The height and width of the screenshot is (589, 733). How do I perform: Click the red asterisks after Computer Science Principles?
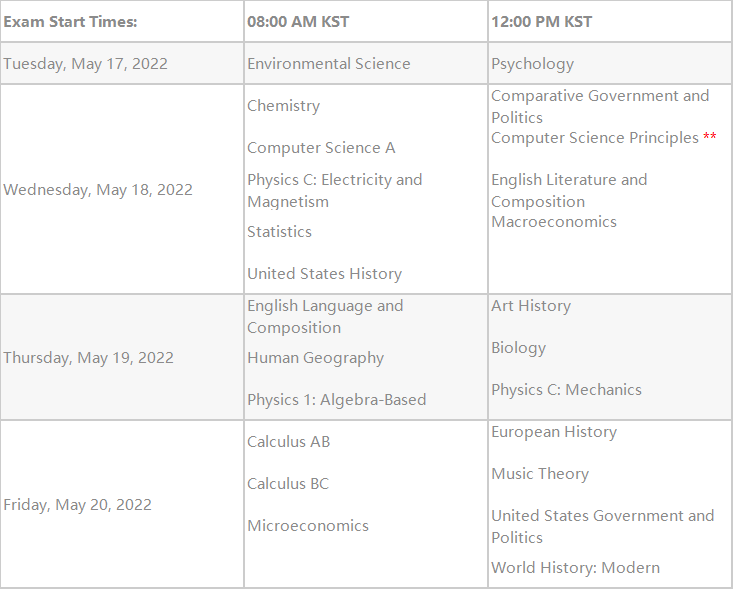710,136
